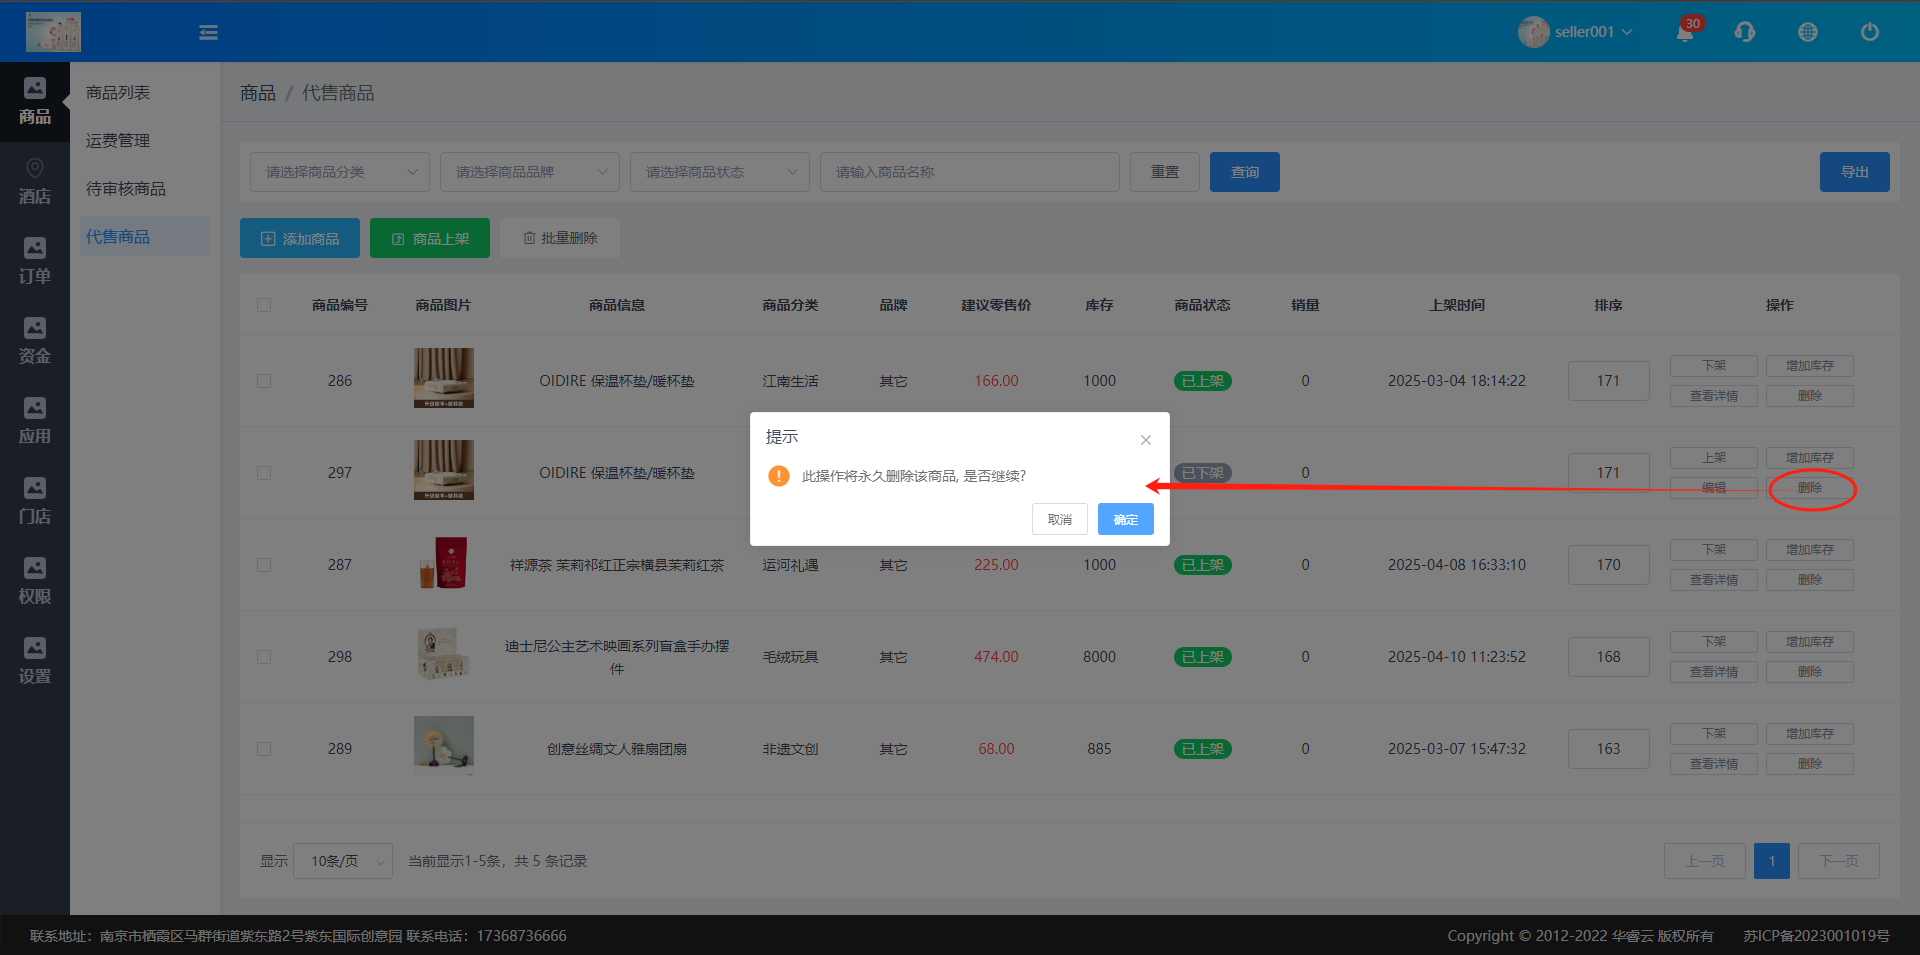1920x955 pixels.
Task: Expand the 请选择商品品牌 dropdown
Action: click(530, 172)
